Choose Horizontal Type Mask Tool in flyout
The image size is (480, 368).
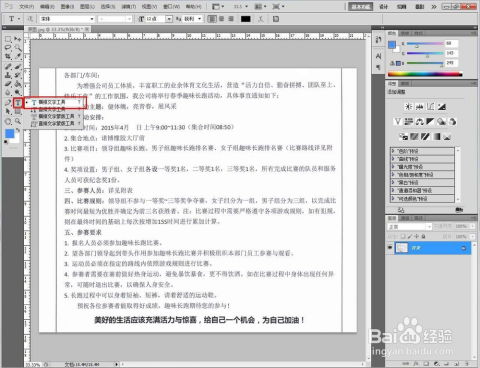(x=55, y=116)
